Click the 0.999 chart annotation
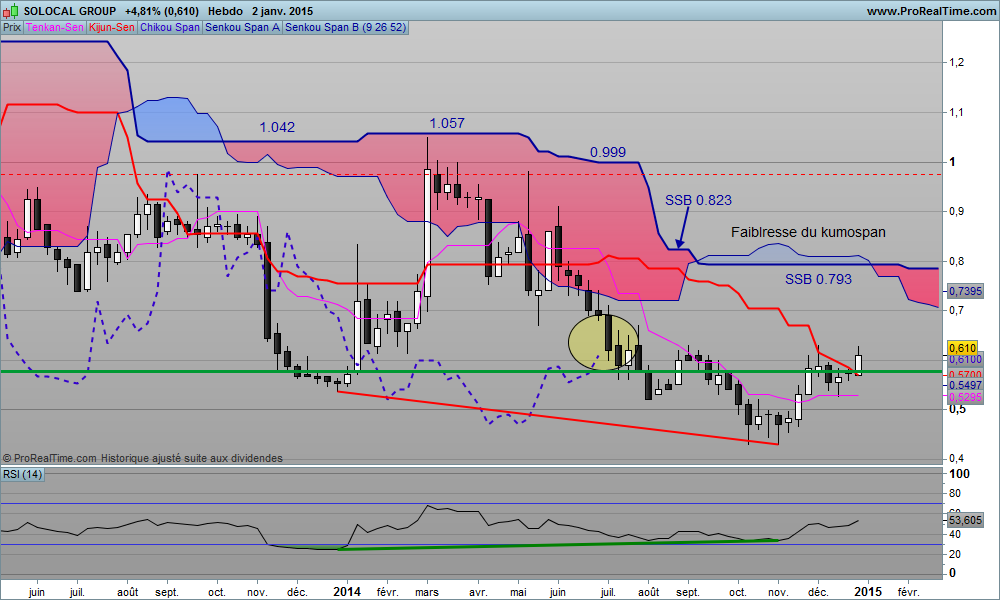This screenshot has width=1000, height=600. point(608,152)
